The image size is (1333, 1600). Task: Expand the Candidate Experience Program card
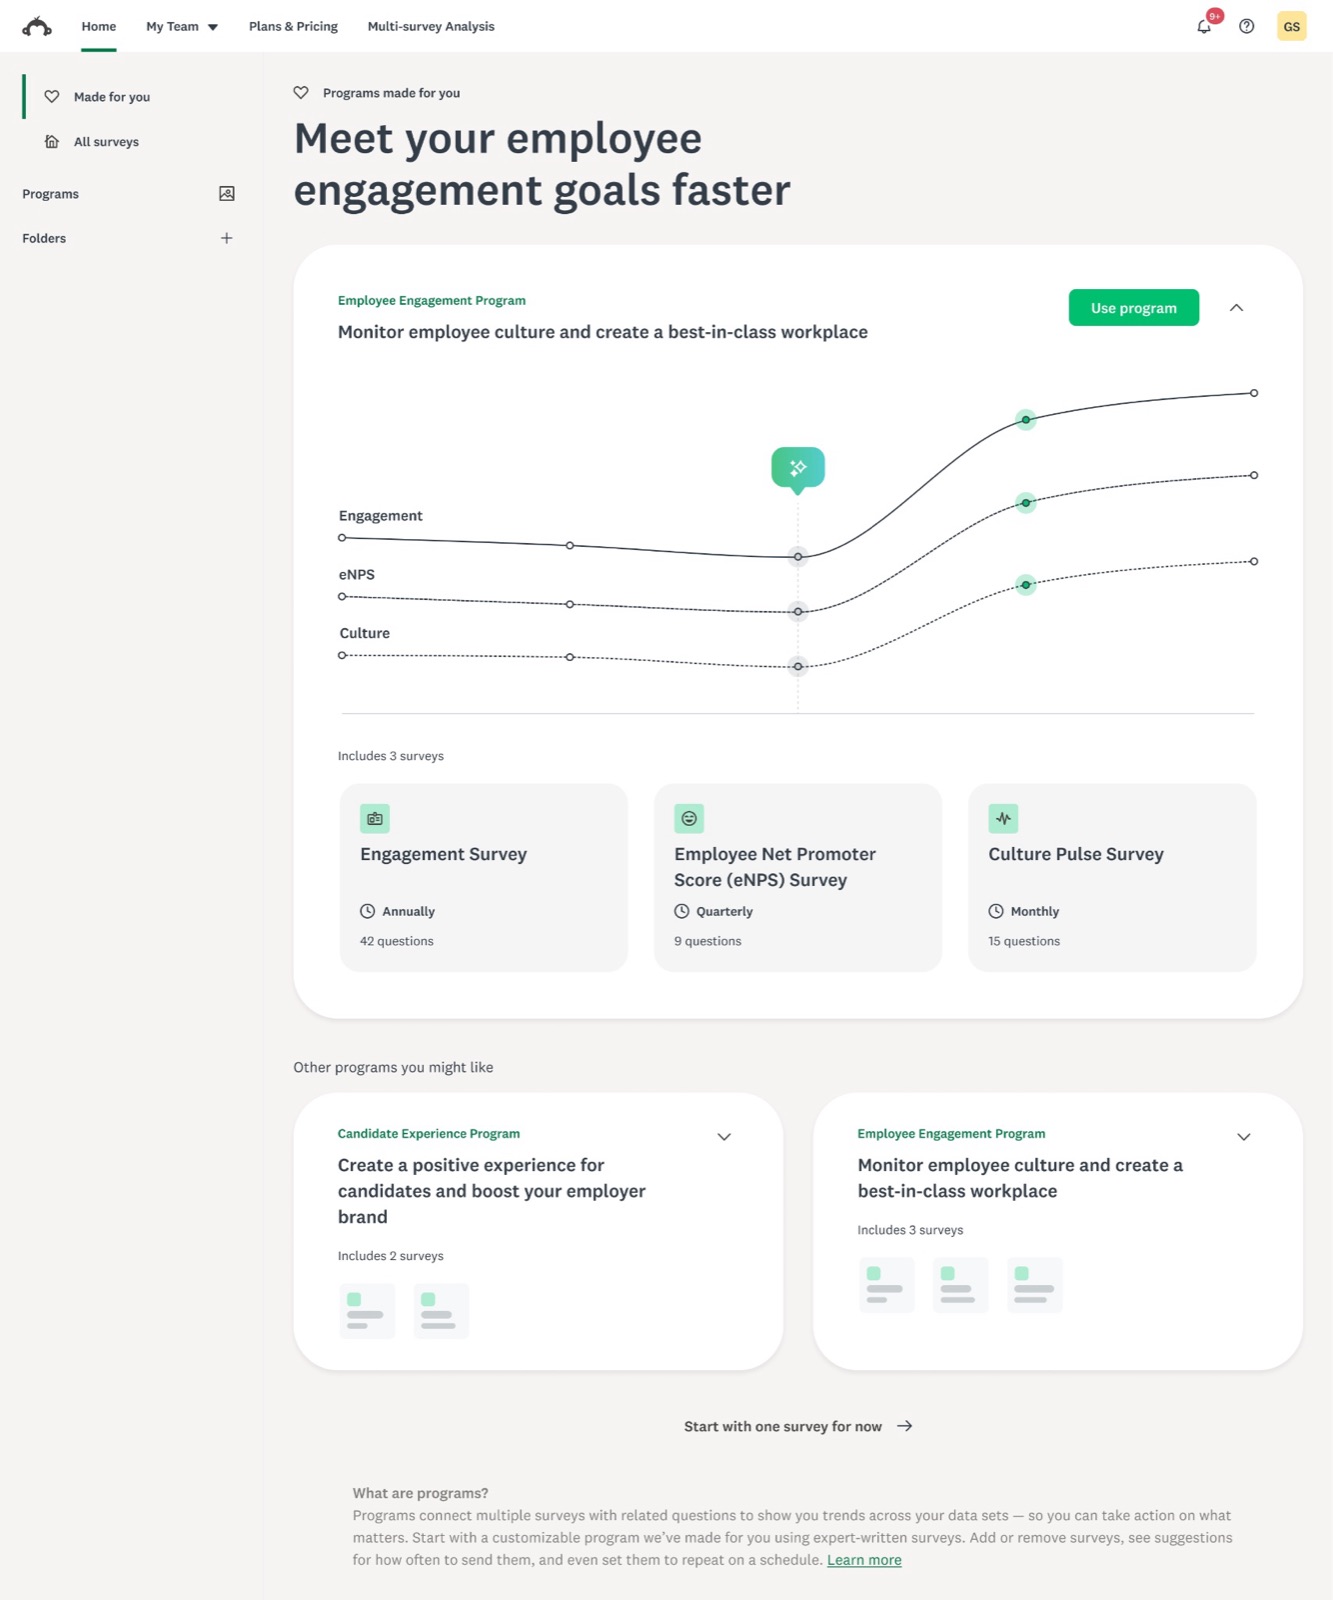point(724,1137)
